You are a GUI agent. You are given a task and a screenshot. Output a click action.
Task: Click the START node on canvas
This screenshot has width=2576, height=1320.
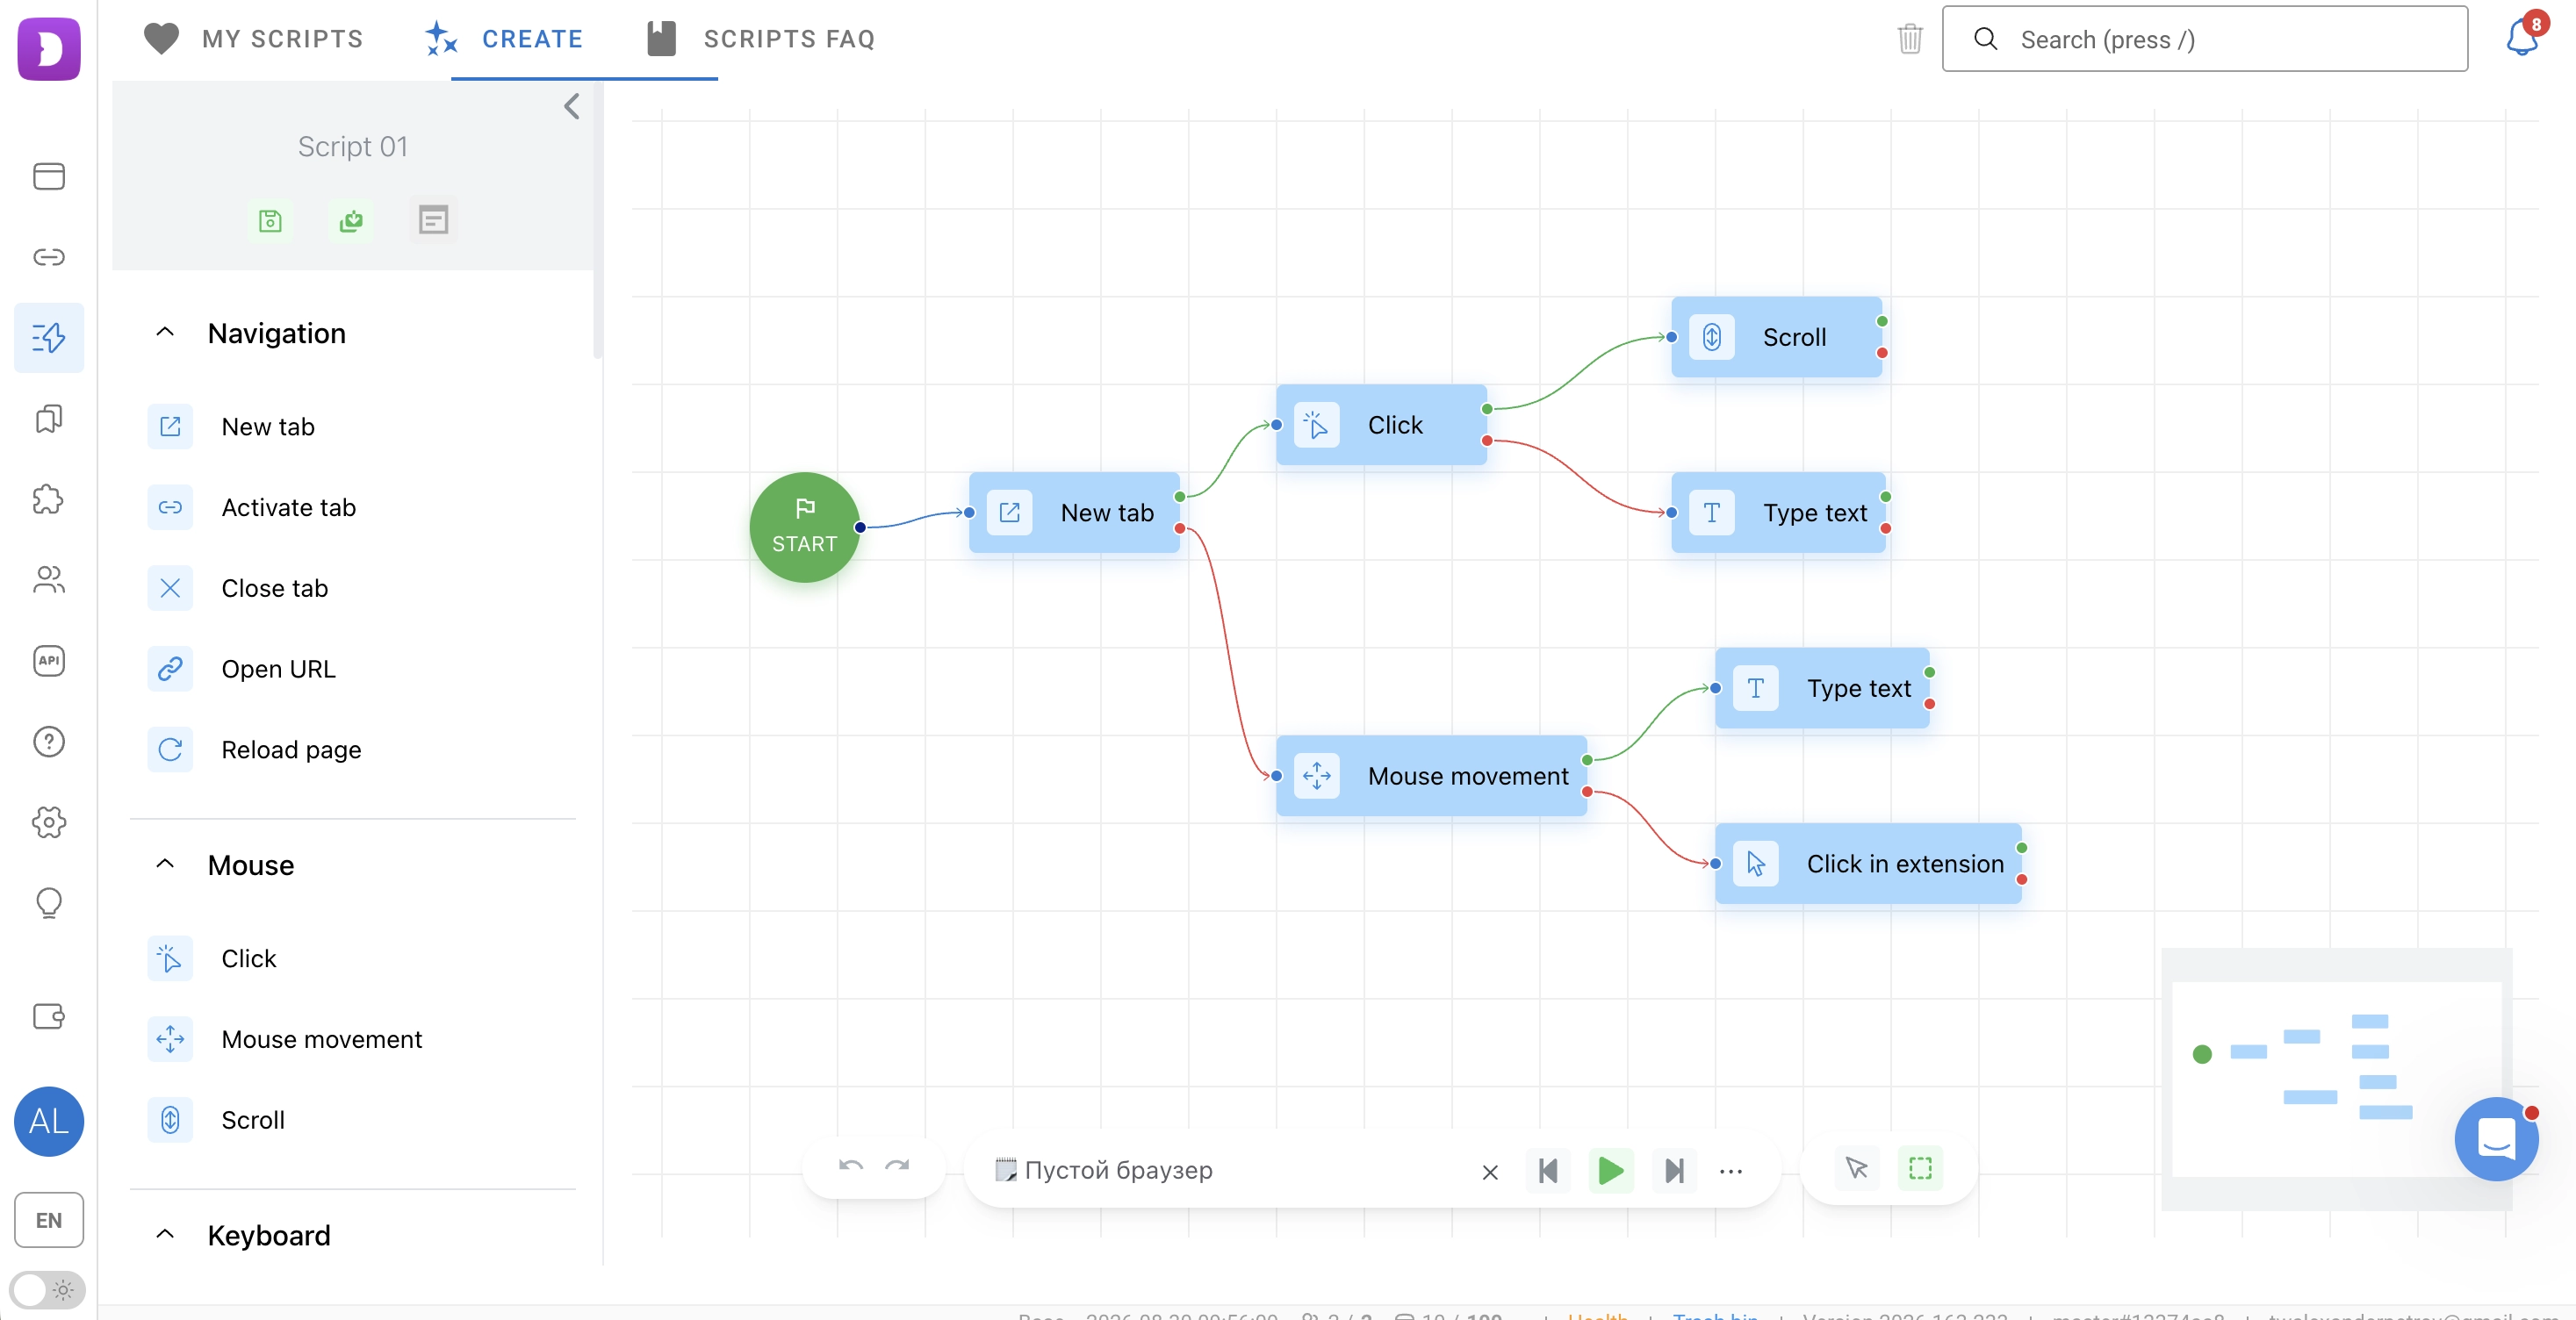pos(804,527)
